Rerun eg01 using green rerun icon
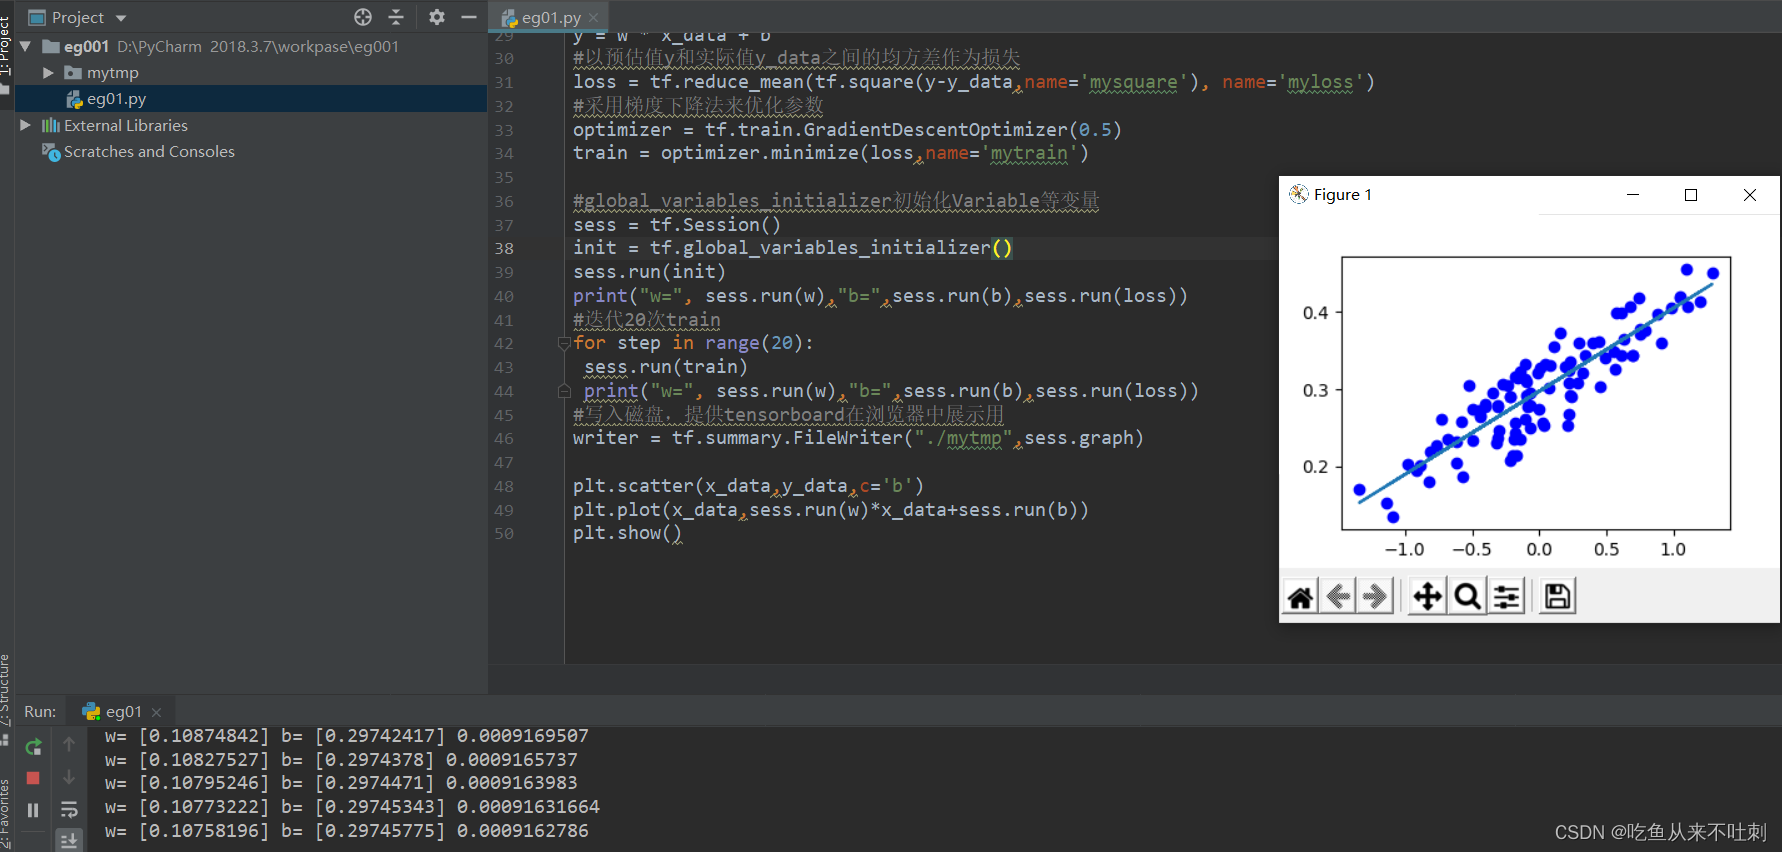This screenshot has height=852, width=1782. [33, 746]
